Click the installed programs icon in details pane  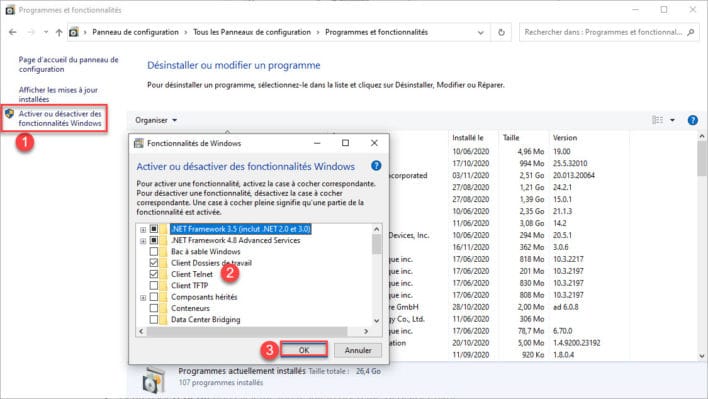point(153,380)
